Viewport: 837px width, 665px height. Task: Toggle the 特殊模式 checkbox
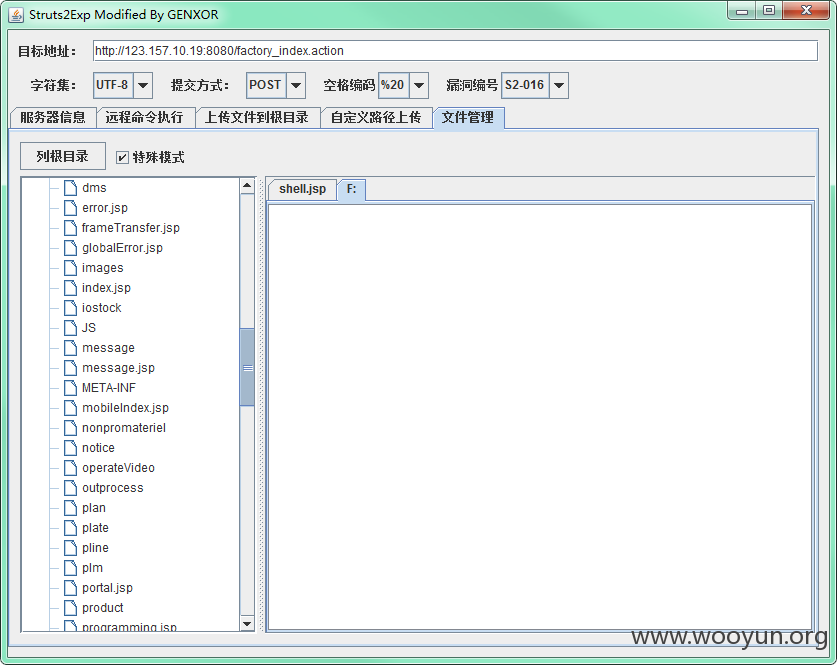[122, 157]
